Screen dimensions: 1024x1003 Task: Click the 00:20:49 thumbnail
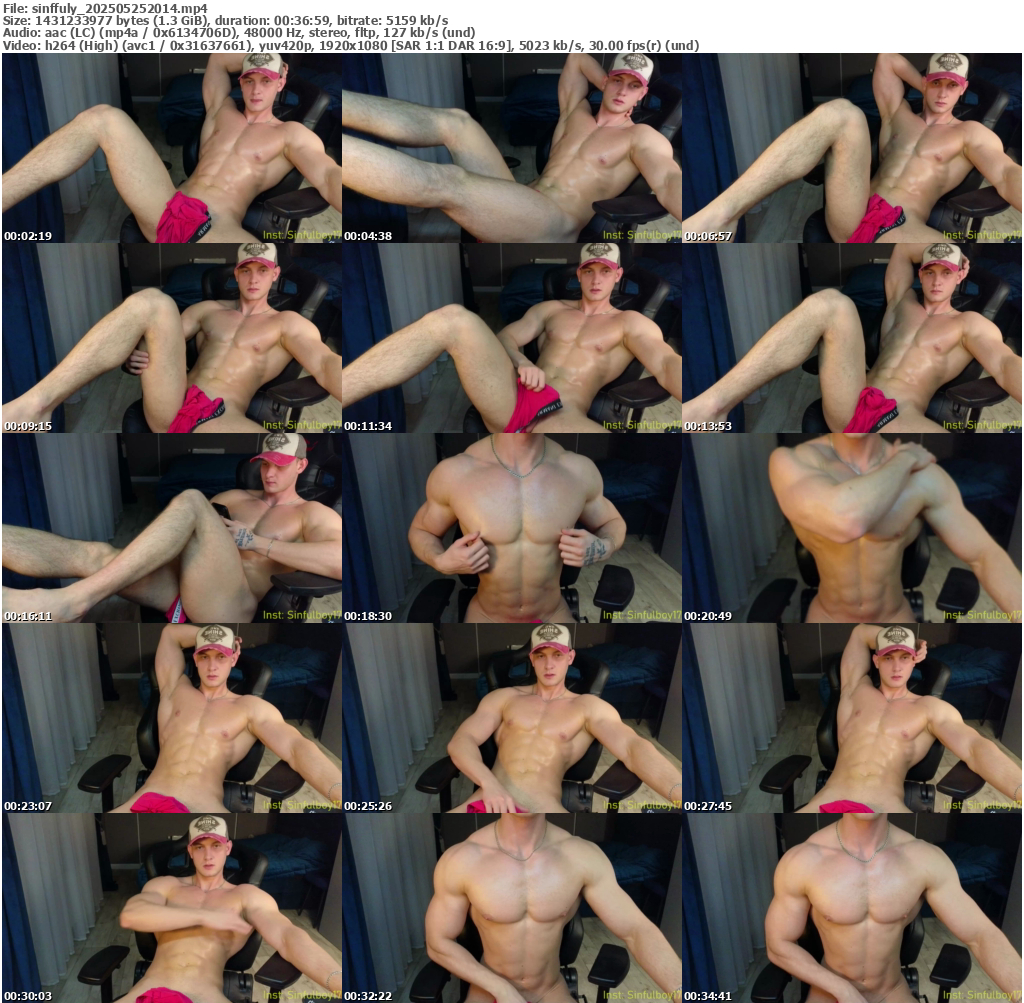(x=851, y=528)
